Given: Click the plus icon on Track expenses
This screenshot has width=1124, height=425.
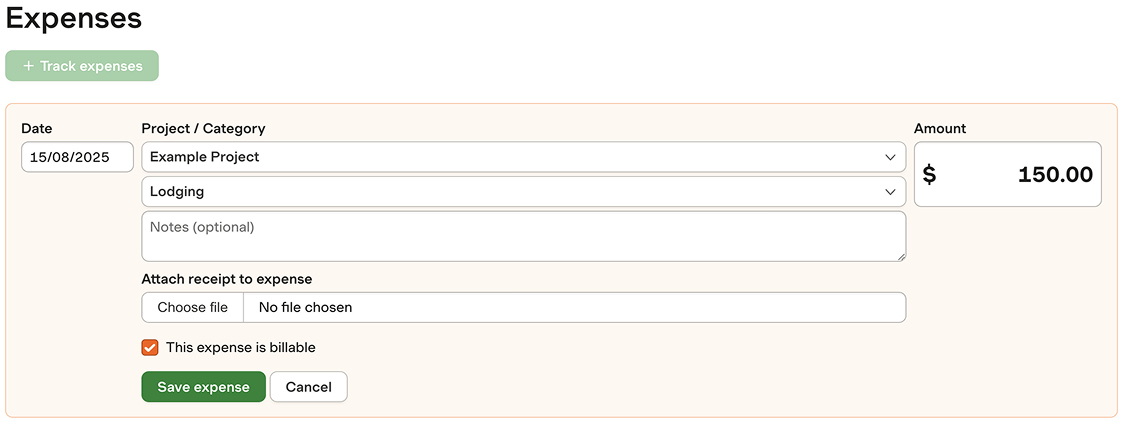Looking at the screenshot, I should [x=28, y=66].
